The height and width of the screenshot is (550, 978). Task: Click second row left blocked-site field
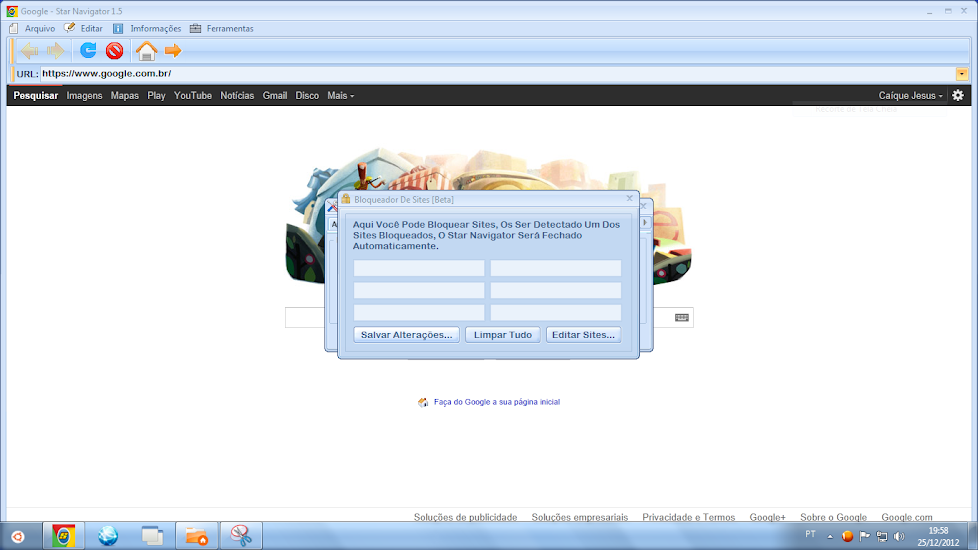coord(419,291)
